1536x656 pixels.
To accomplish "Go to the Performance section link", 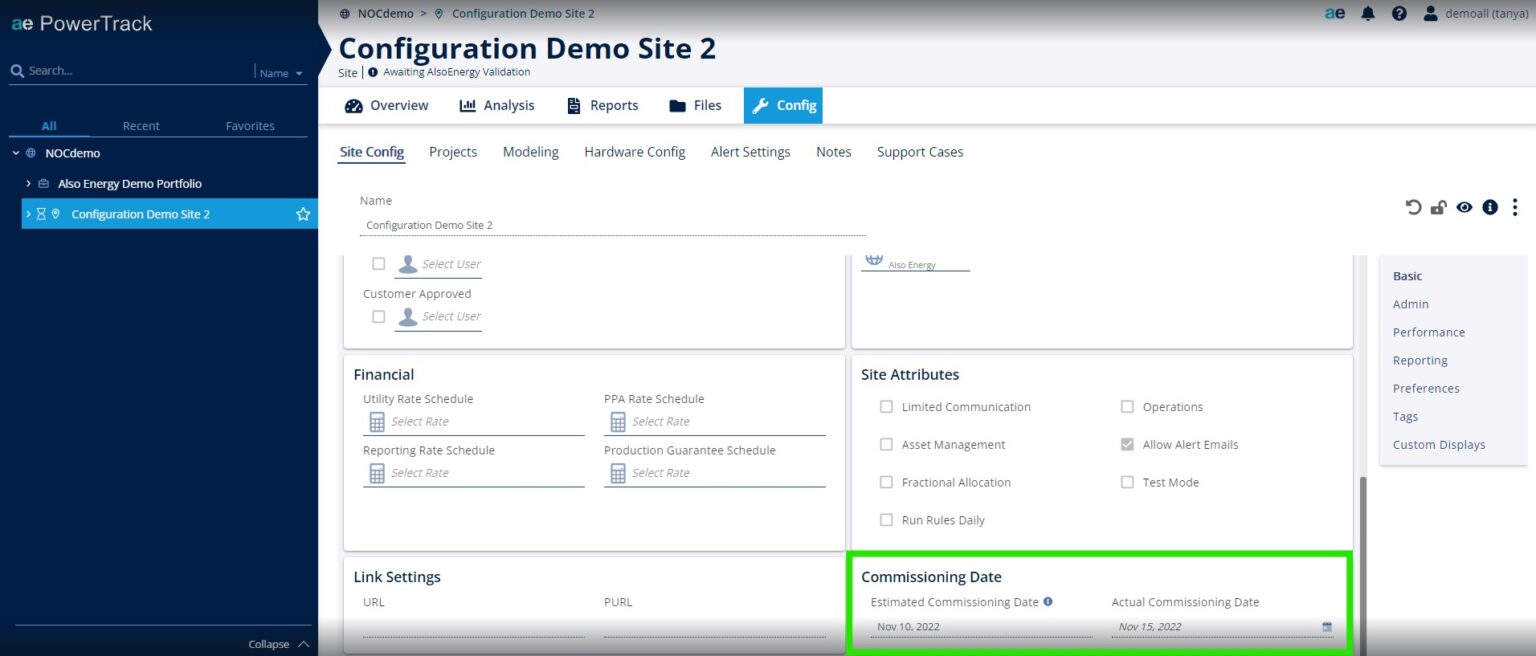I will coord(1428,332).
